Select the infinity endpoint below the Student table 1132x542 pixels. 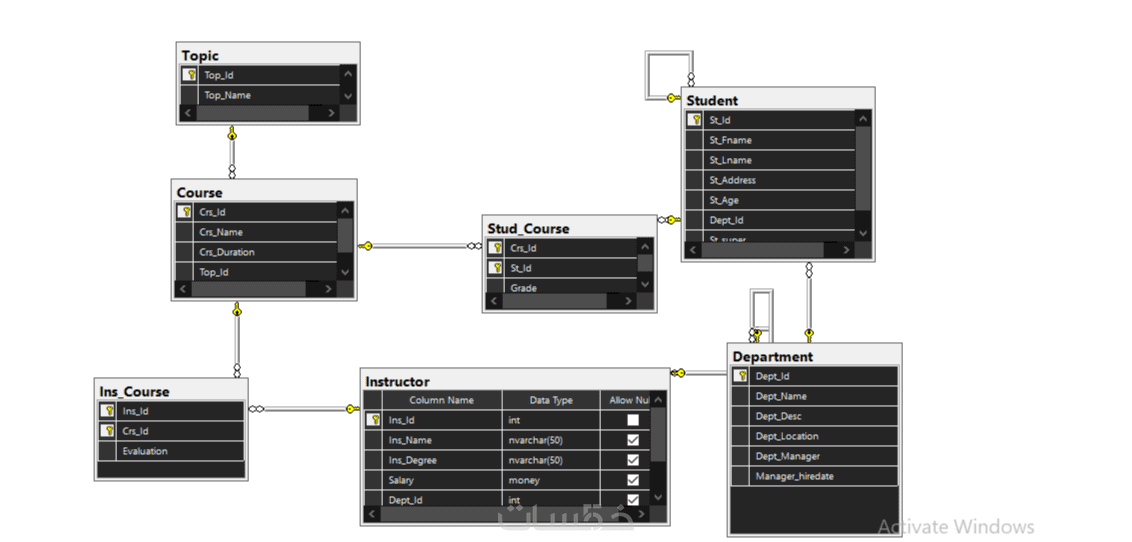pyautogui.click(x=809, y=269)
